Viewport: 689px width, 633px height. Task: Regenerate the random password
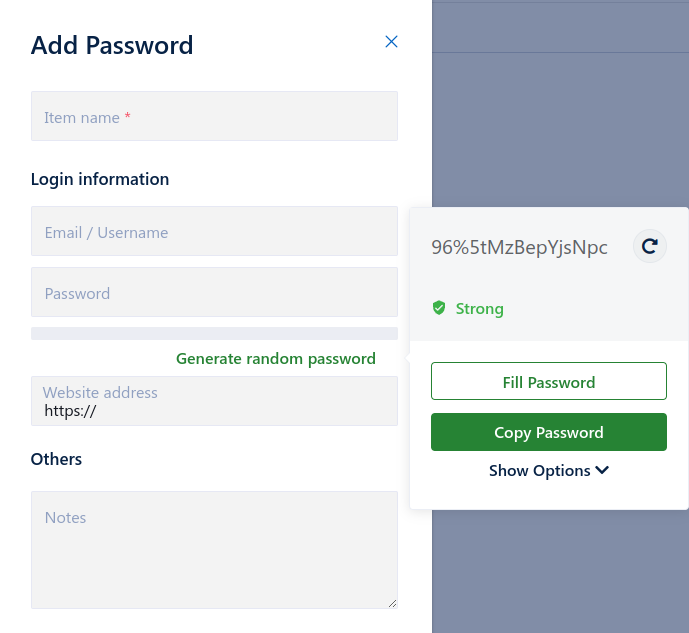650,246
